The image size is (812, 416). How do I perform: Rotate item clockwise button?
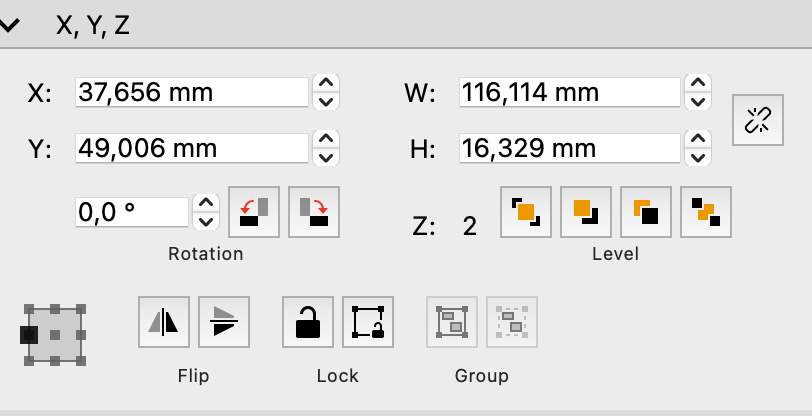(x=314, y=211)
